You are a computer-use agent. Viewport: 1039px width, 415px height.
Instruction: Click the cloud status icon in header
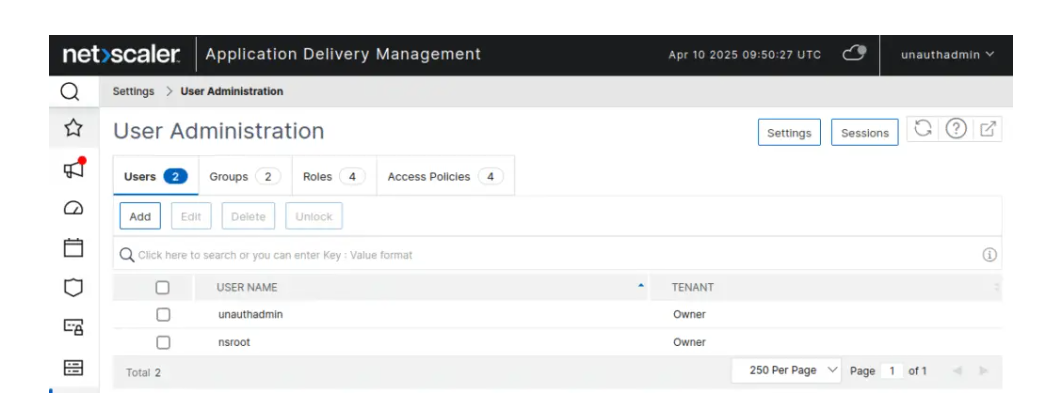853,54
